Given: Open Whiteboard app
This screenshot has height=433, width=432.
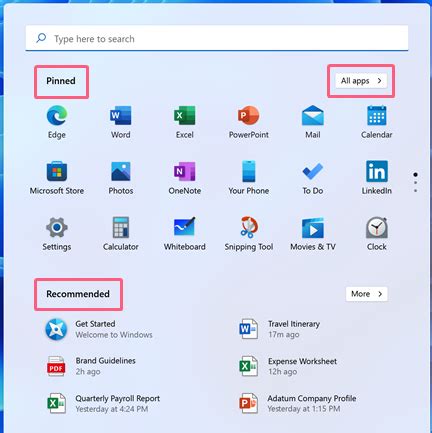Looking at the screenshot, I should [185, 234].
